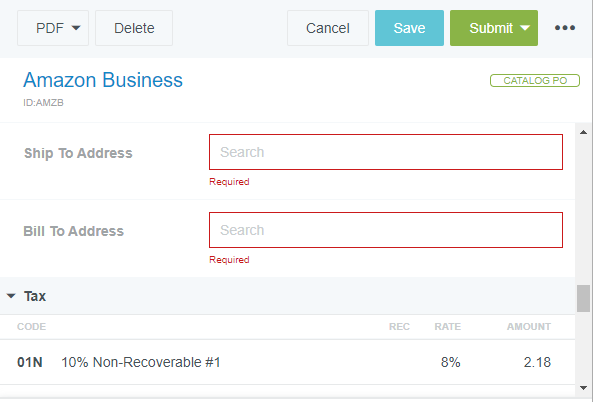Open the PDF dropdown
593x402 pixels.
click(53, 28)
